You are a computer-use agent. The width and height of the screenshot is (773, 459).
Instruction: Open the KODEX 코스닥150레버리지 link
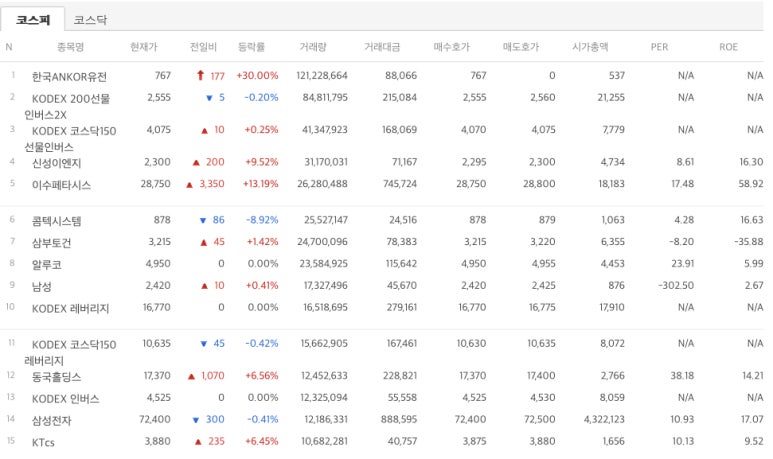click(70, 352)
